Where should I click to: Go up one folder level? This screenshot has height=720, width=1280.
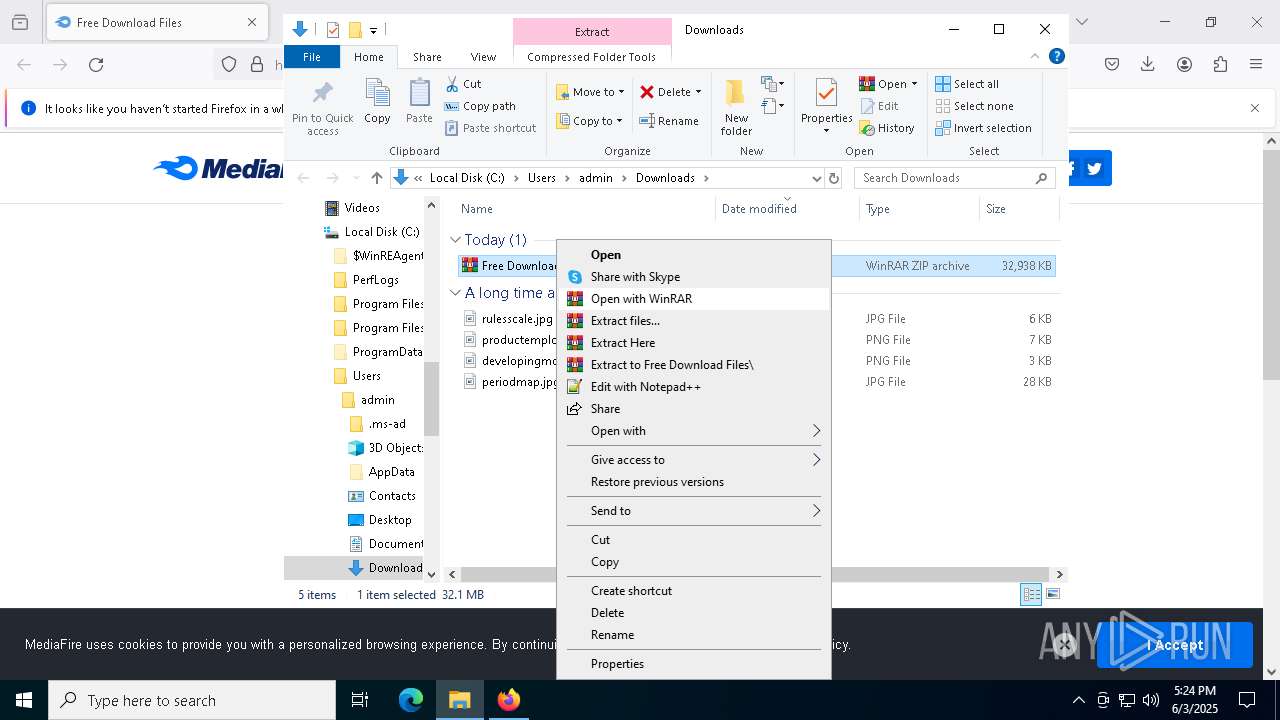376,178
